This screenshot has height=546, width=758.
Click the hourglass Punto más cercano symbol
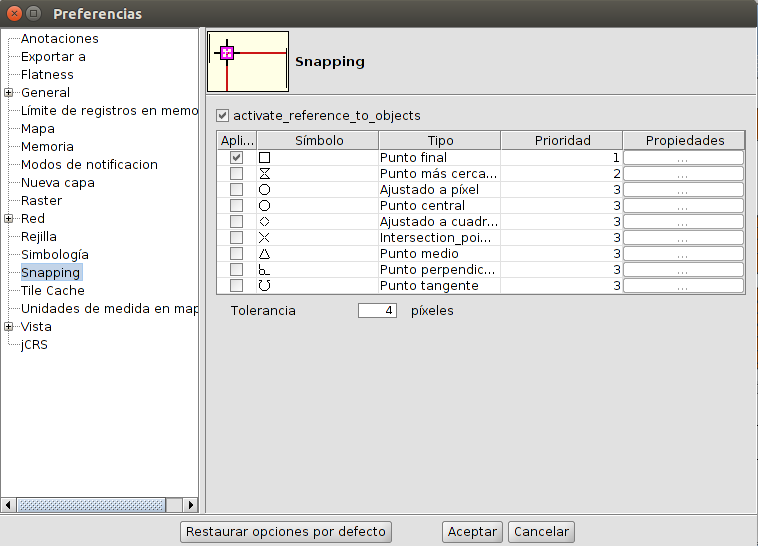(x=265, y=174)
